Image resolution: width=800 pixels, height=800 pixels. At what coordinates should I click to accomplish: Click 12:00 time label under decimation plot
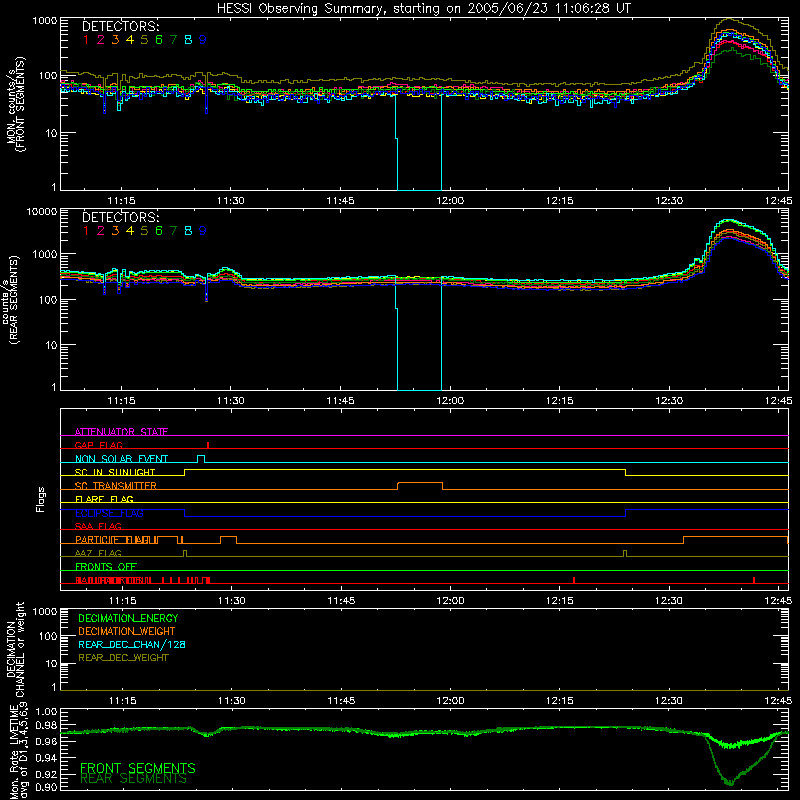[x=450, y=701]
